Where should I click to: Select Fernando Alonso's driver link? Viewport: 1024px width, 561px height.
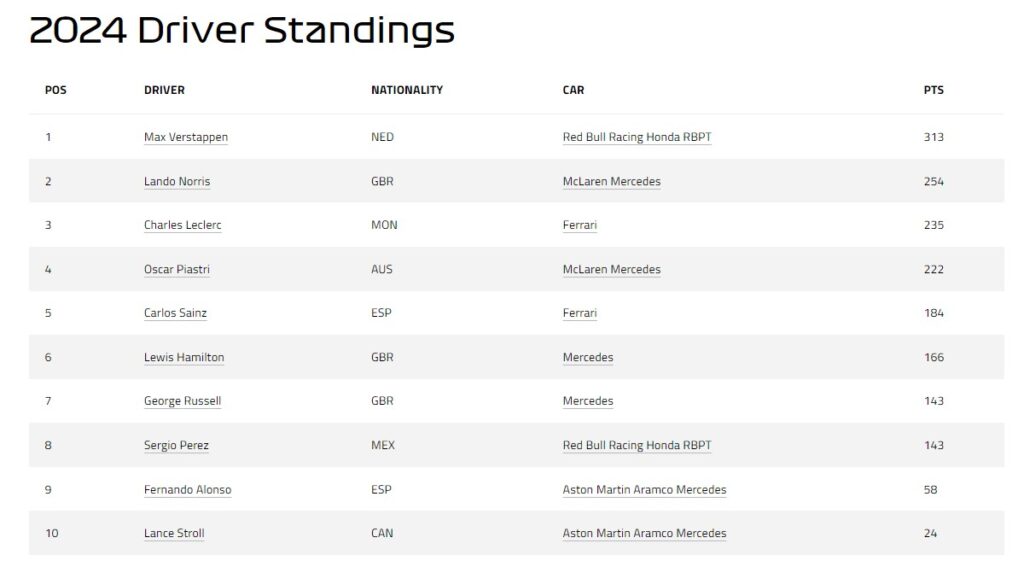tap(188, 490)
